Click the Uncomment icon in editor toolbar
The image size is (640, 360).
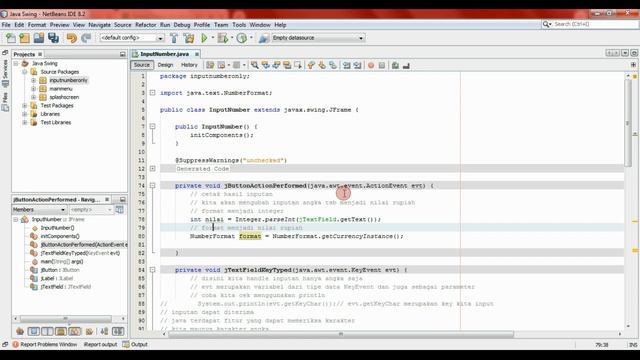point(406,65)
